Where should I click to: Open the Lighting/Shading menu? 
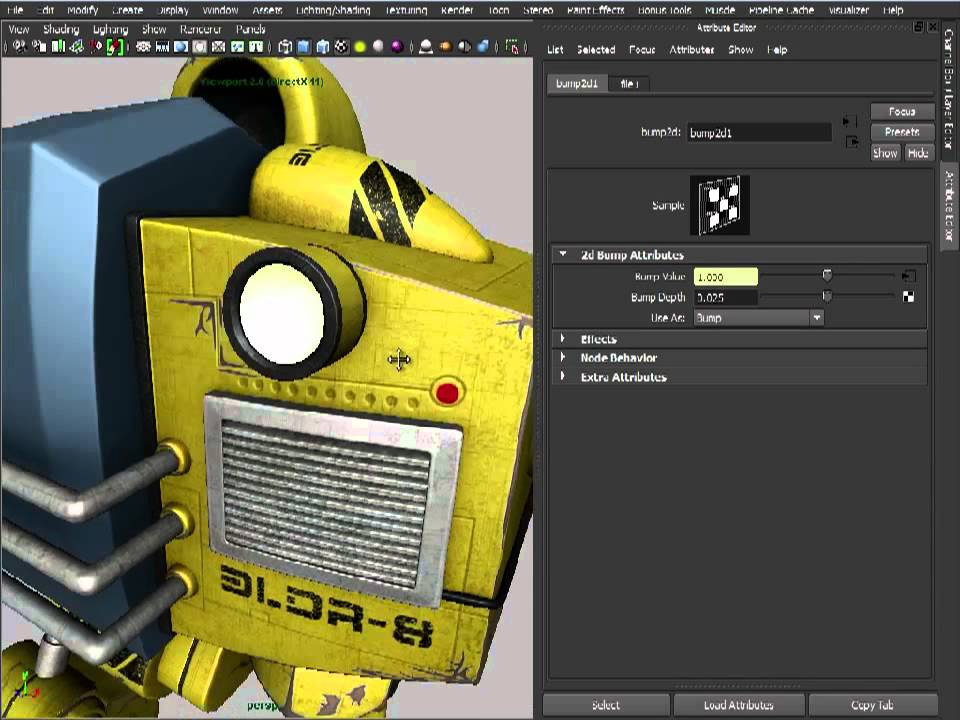333,10
